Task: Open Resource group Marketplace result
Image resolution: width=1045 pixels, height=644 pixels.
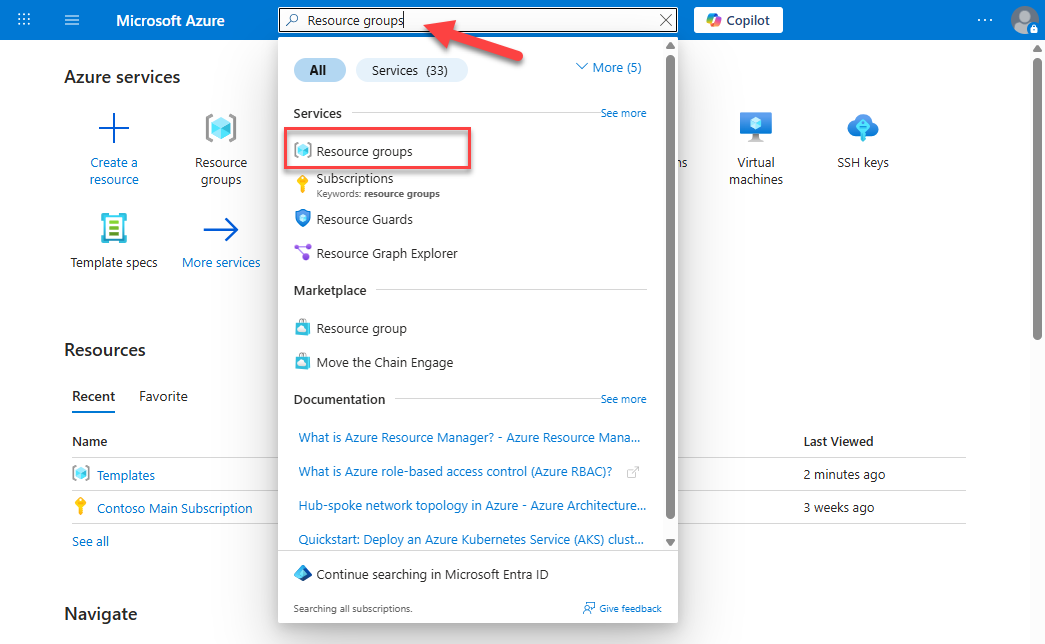Action: click(x=361, y=329)
